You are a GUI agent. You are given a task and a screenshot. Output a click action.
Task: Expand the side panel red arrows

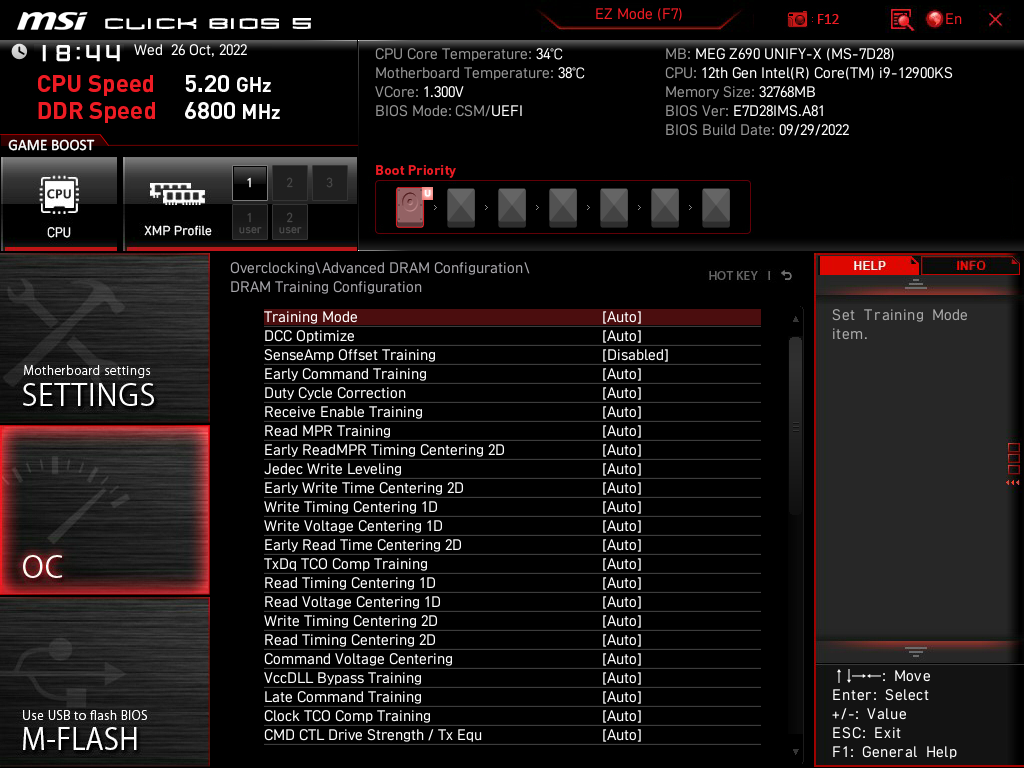[1012, 483]
